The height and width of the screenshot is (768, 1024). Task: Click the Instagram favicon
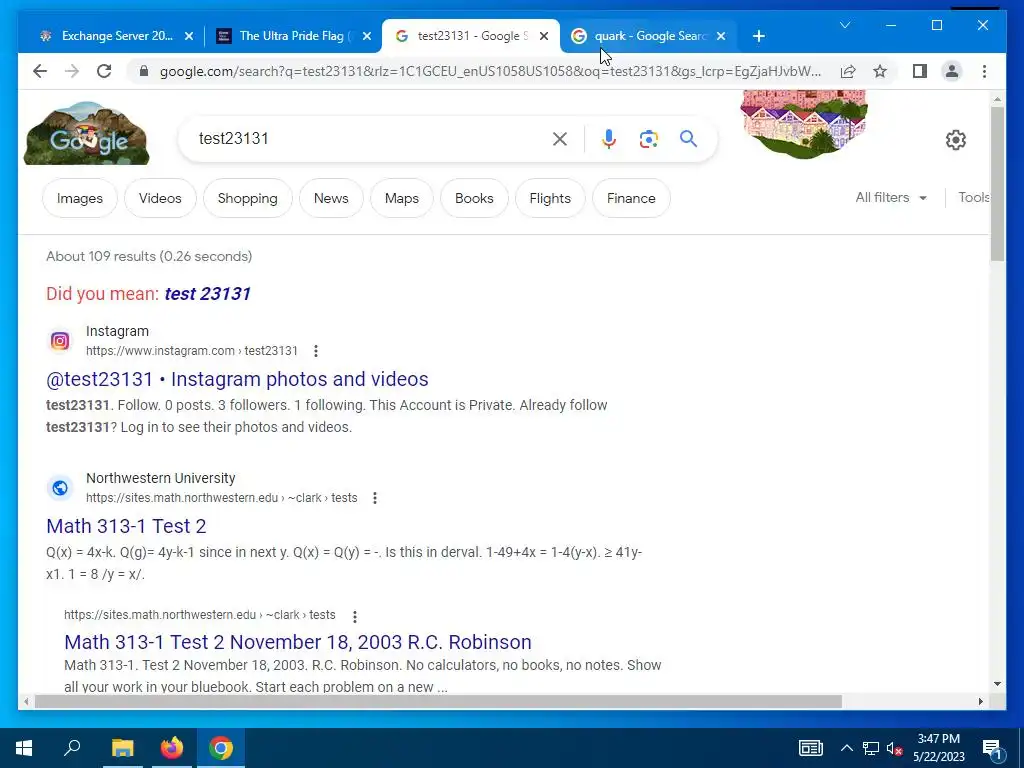tap(60, 341)
